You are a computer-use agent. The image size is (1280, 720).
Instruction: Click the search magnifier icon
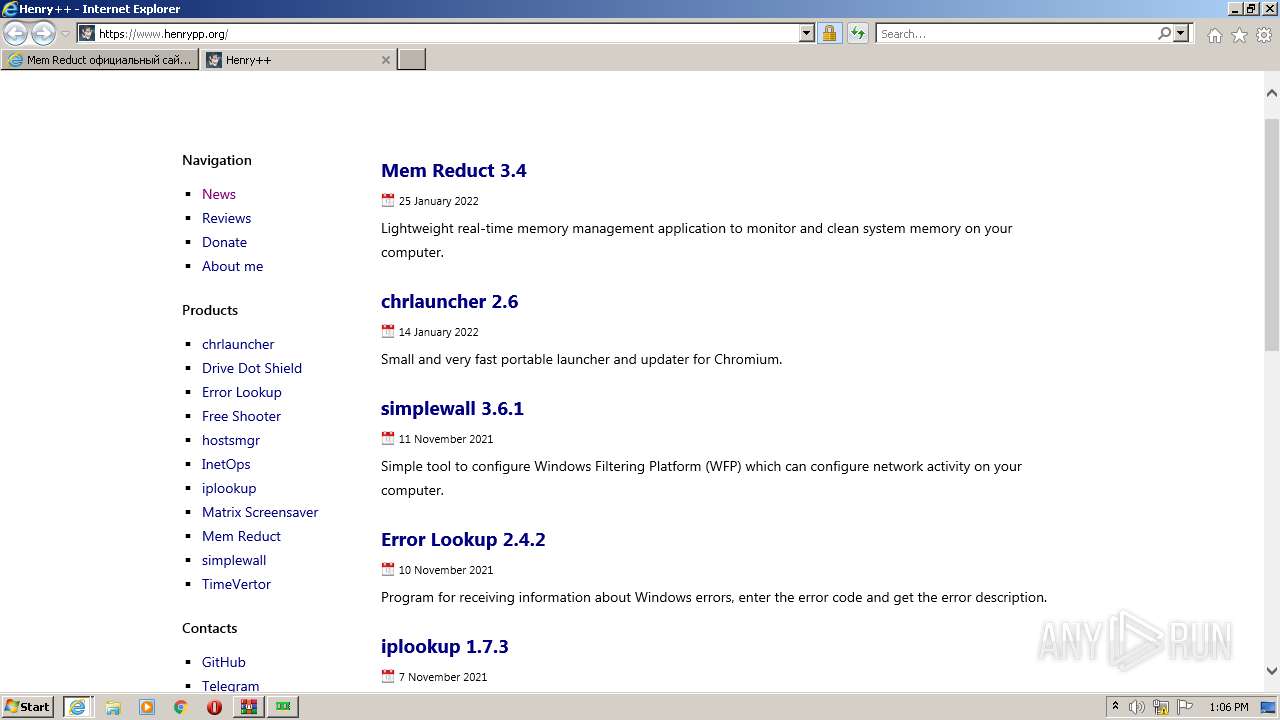point(1164,33)
